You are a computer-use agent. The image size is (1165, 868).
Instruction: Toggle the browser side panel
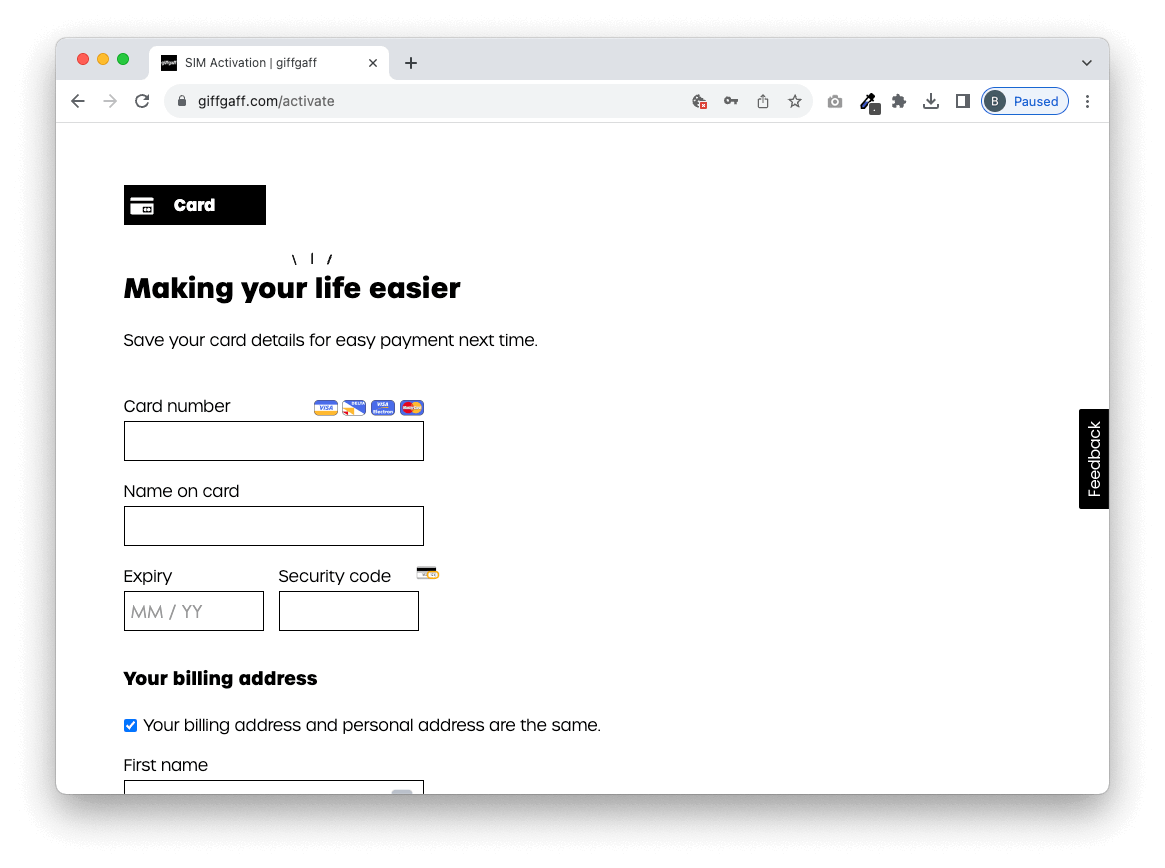coord(963,101)
